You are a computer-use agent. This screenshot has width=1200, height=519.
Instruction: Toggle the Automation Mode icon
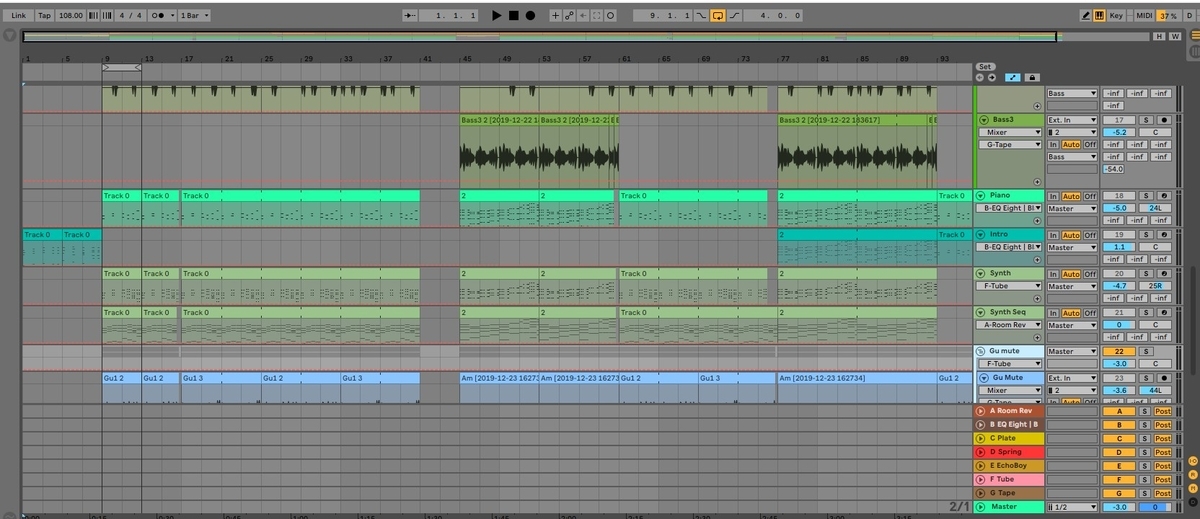click(1013, 77)
